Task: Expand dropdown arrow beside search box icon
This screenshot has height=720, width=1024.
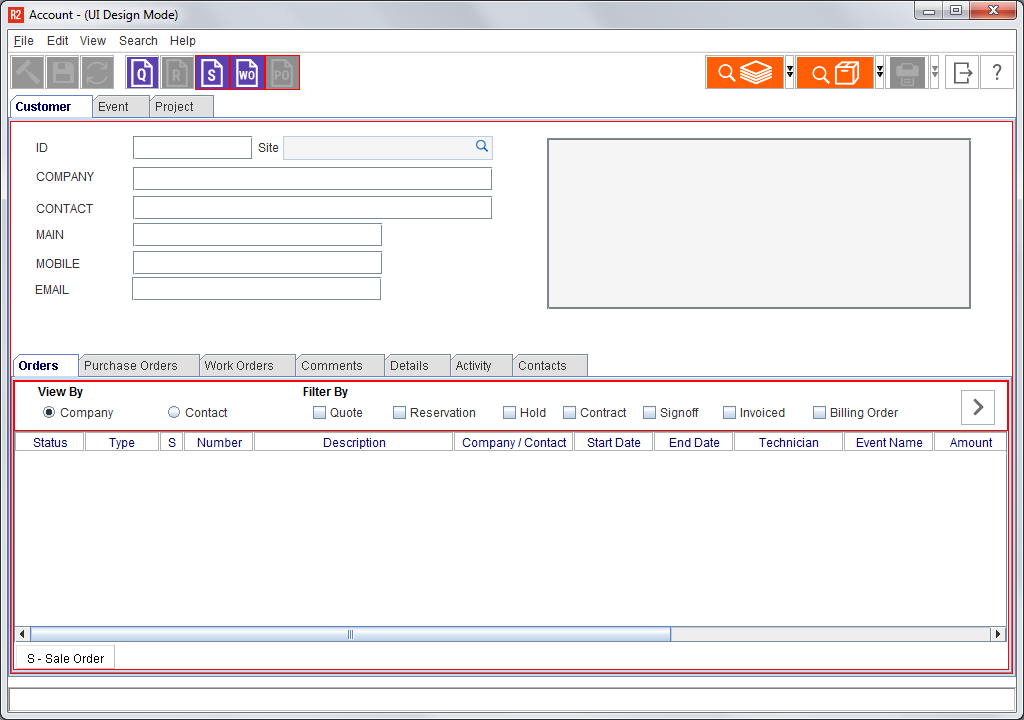Action: (x=880, y=73)
